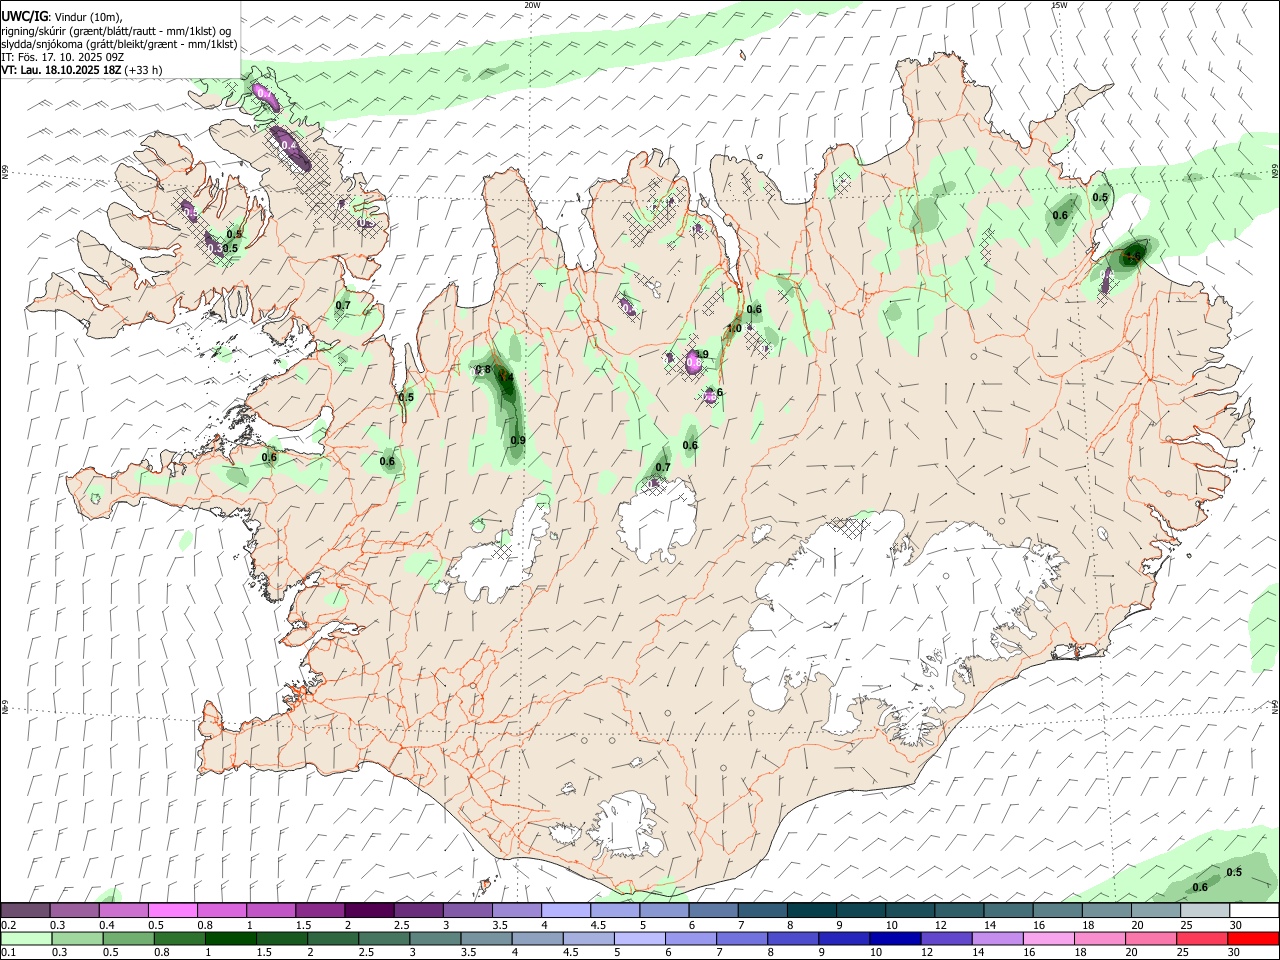Select snow legend swatch between 6 and 7
The image size is (1280, 960).
(713, 911)
